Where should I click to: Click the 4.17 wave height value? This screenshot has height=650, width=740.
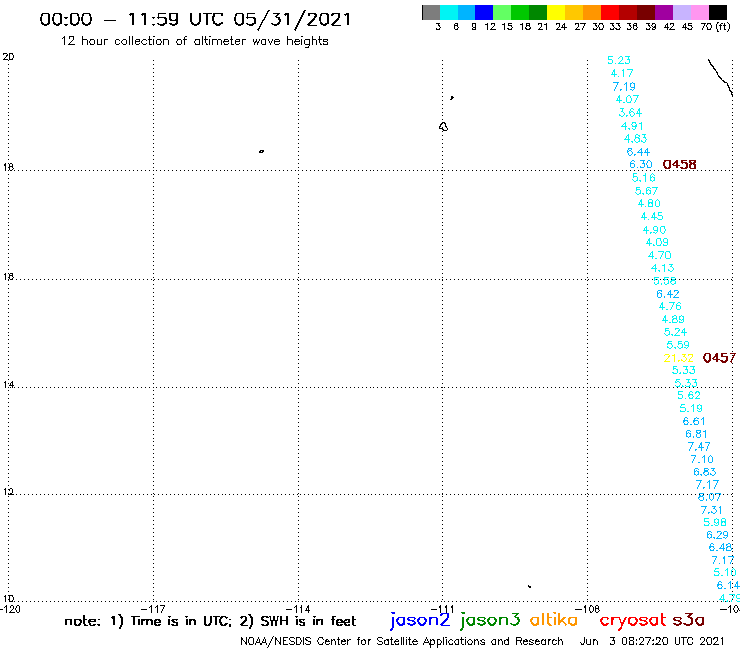point(622,73)
